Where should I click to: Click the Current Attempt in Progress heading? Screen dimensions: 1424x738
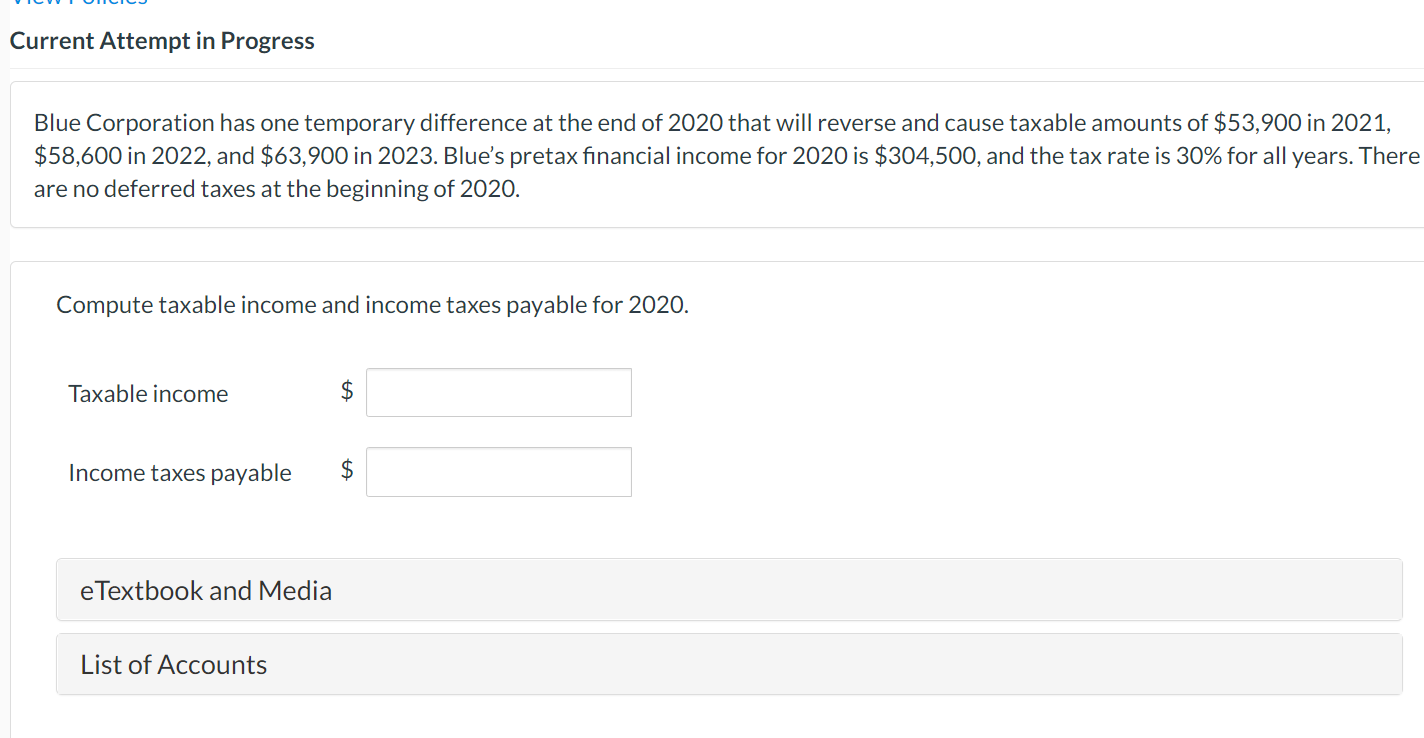coord(162,40)
